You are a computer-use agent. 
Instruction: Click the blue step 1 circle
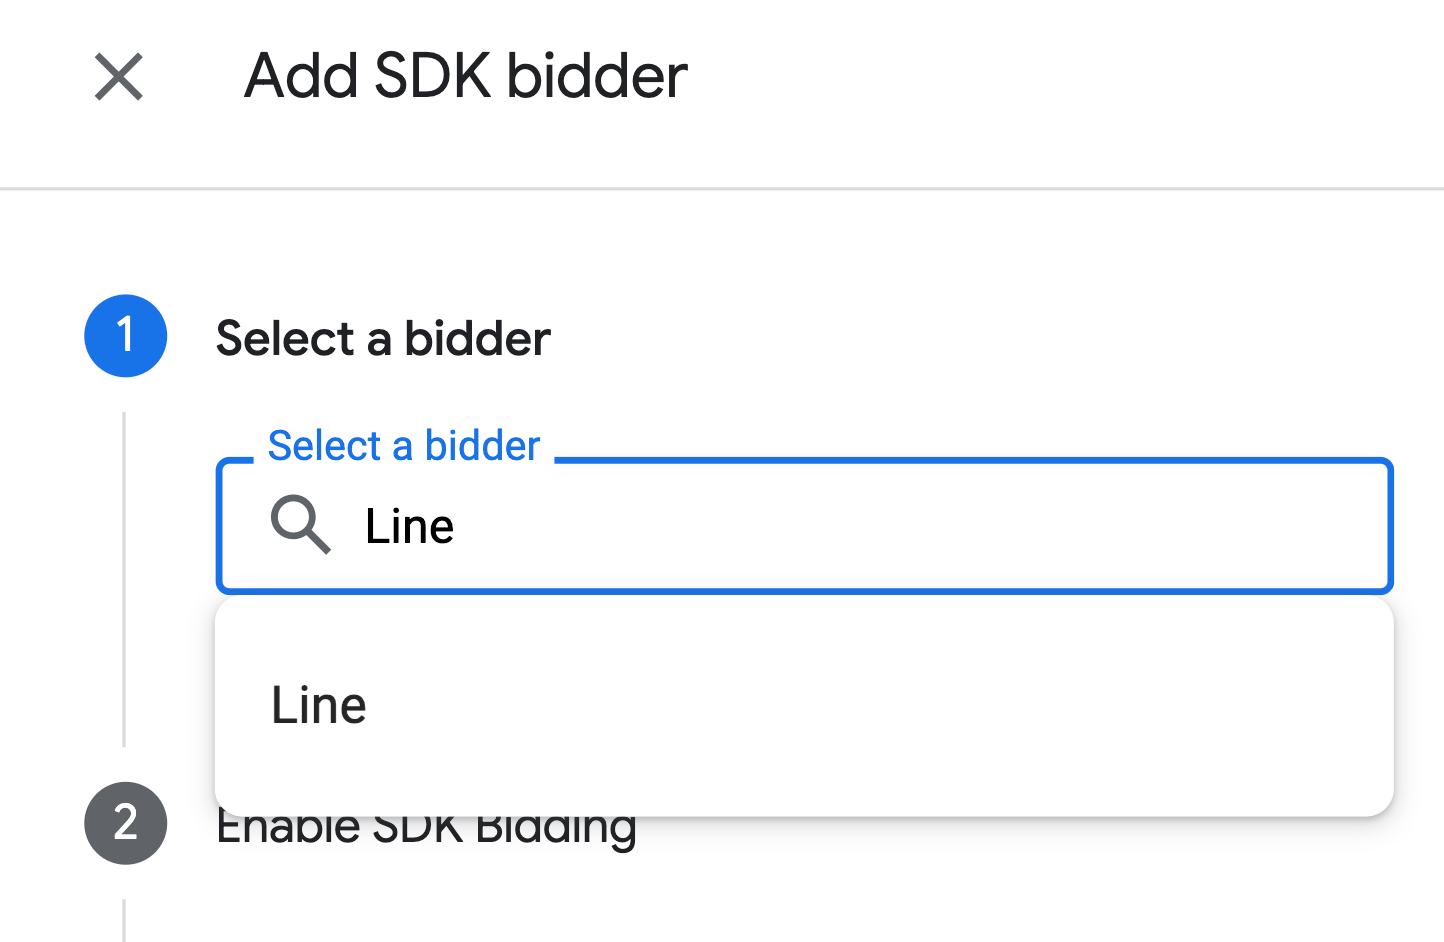coord(126,336)
